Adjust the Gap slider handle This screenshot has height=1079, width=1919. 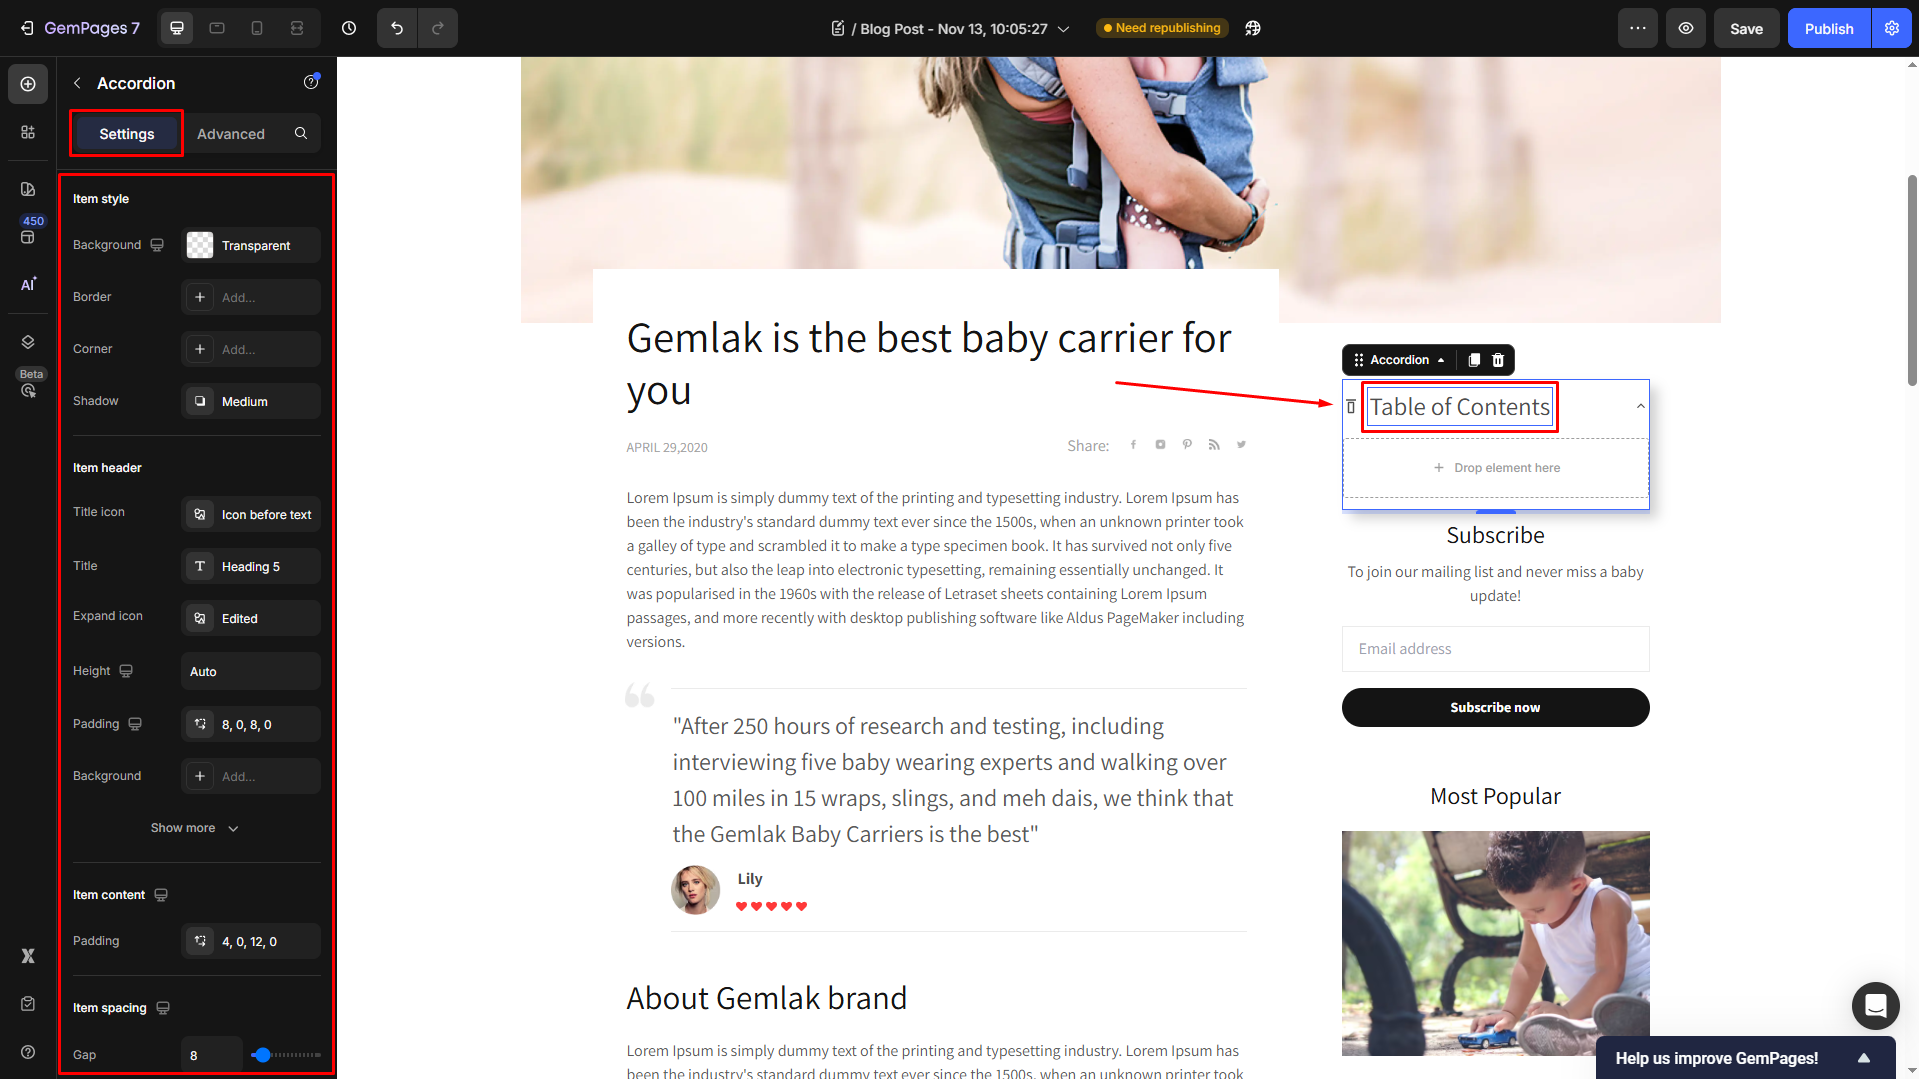click(x=262, y=1055)
